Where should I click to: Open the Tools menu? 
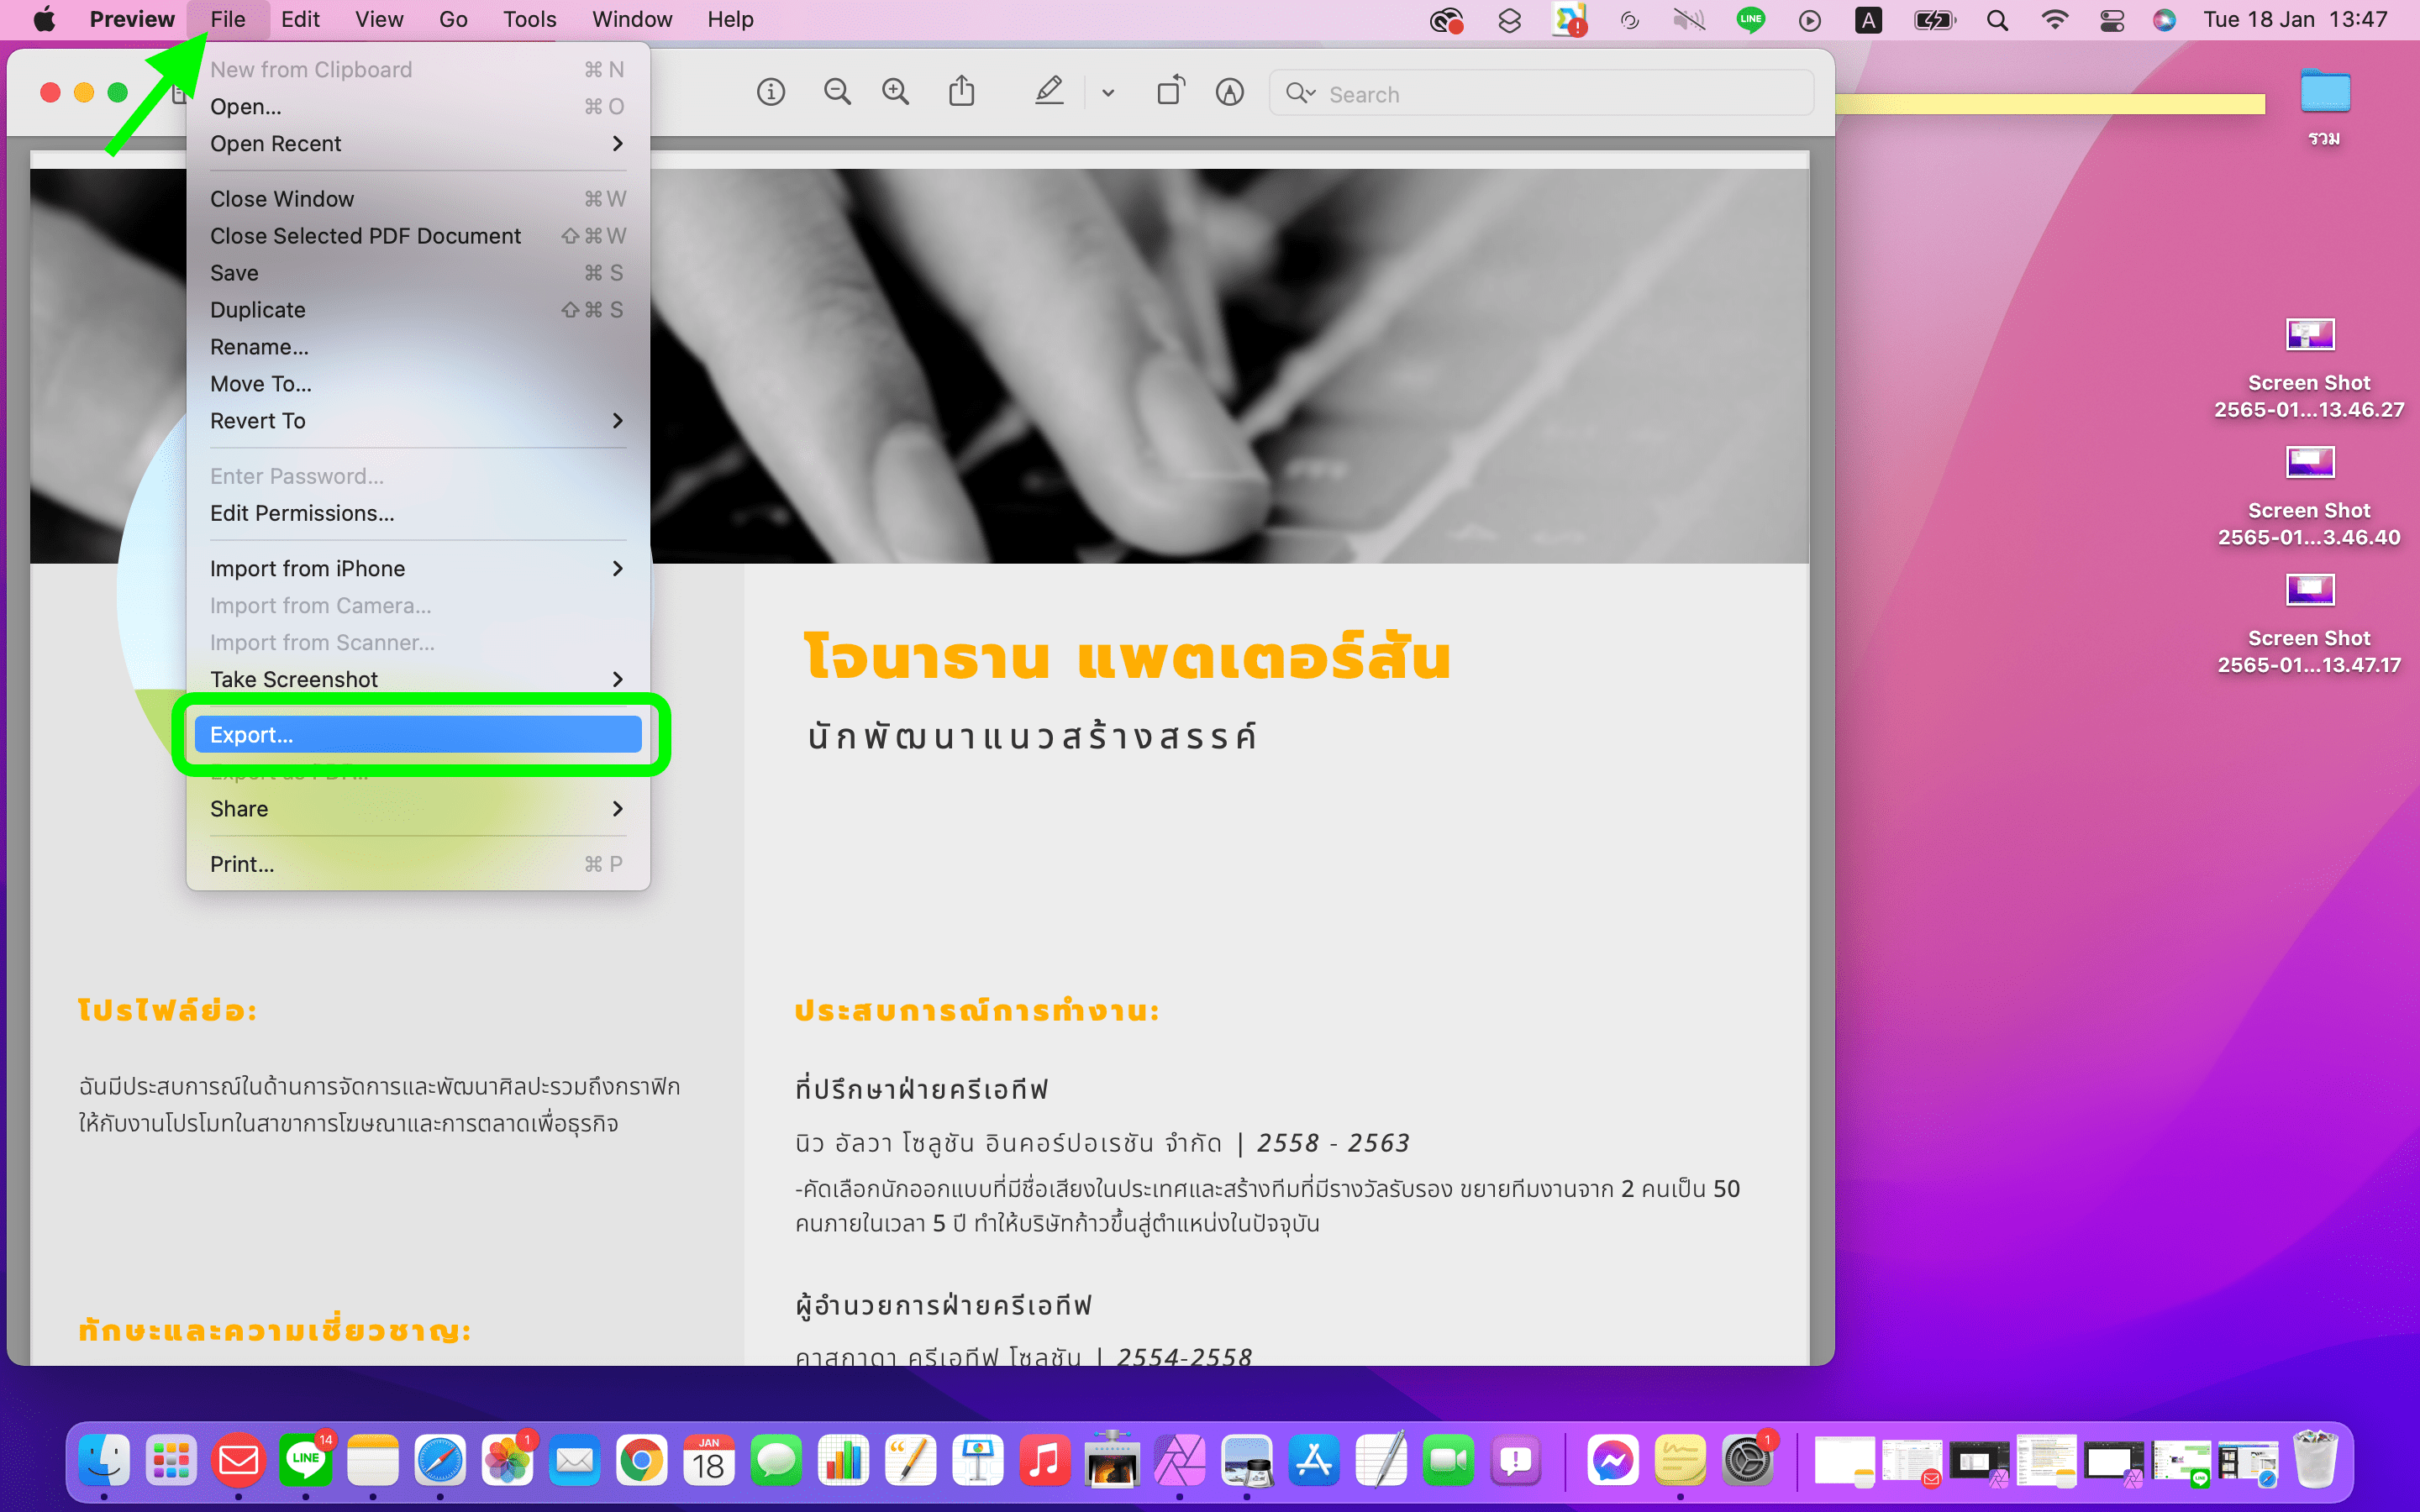529,20
